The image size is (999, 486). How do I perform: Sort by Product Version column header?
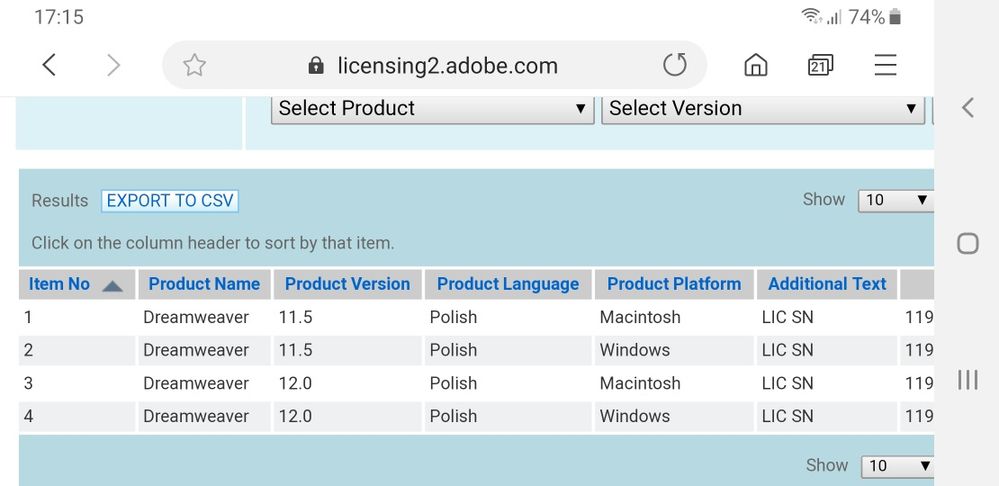click(x=347, y=284)
